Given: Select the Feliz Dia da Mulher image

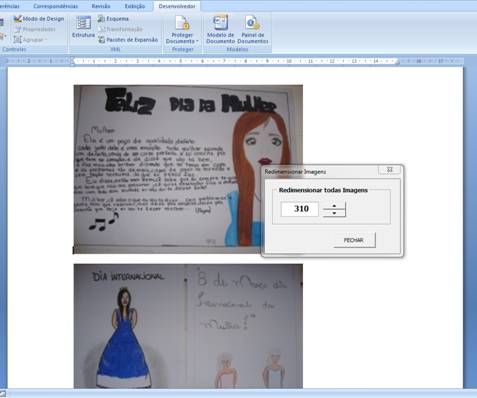Looking at the screenshot, I should [188, 169].
